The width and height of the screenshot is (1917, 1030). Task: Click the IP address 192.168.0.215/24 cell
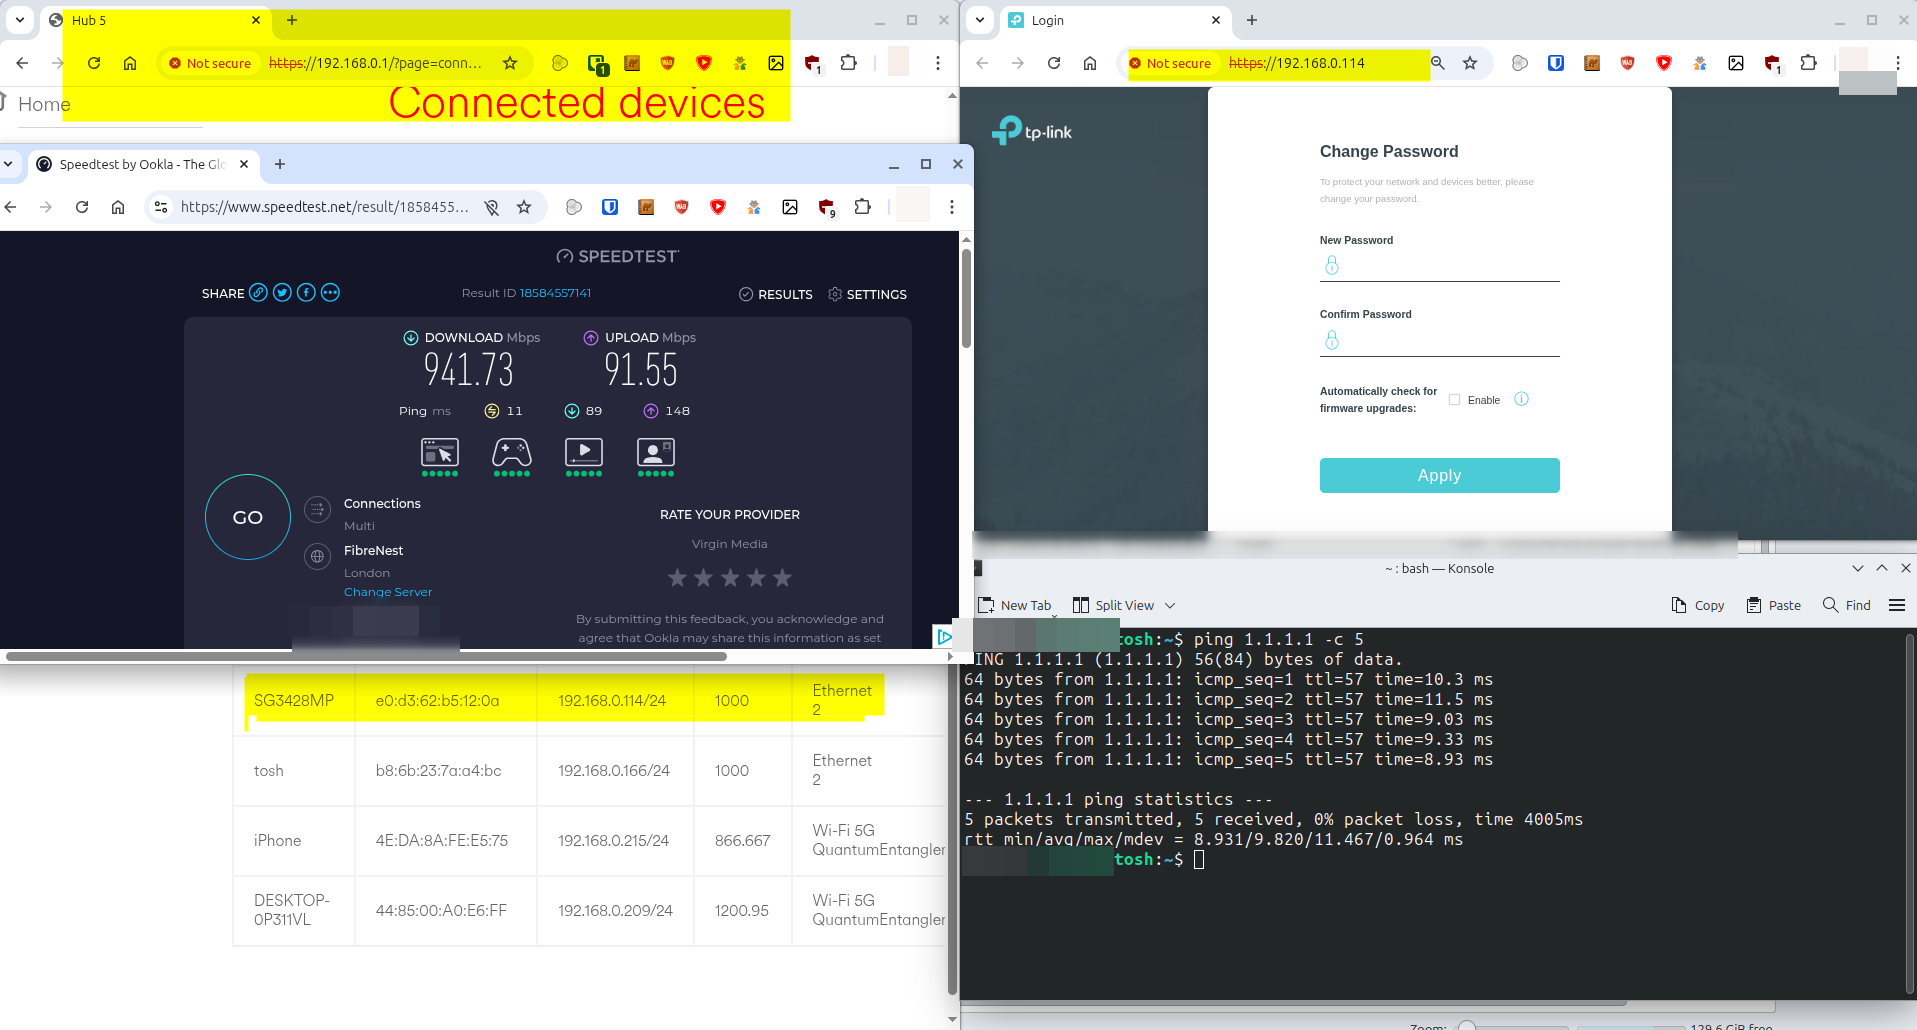tap(613, 841)
